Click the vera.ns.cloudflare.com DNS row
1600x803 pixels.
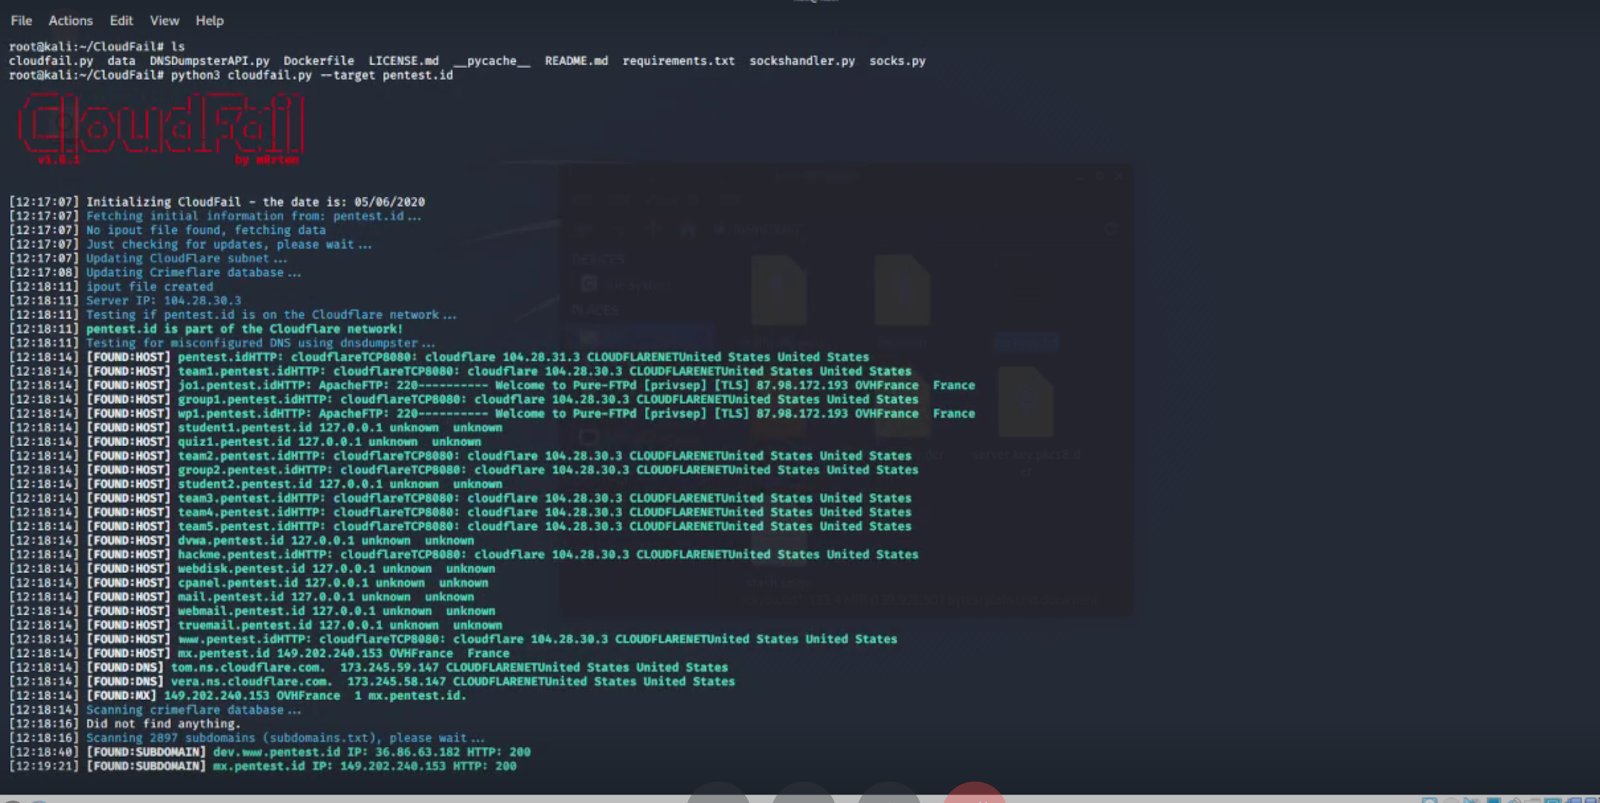(x=372, y=681)
